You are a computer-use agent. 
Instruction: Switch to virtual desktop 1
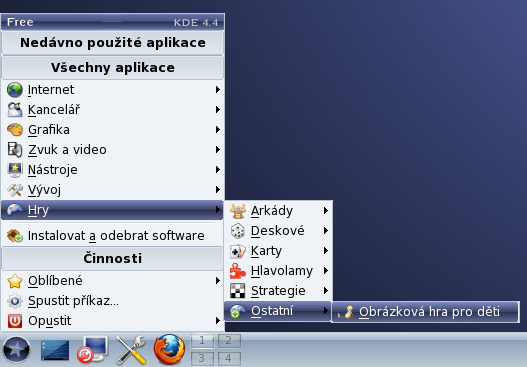click(x=202, y=341)
